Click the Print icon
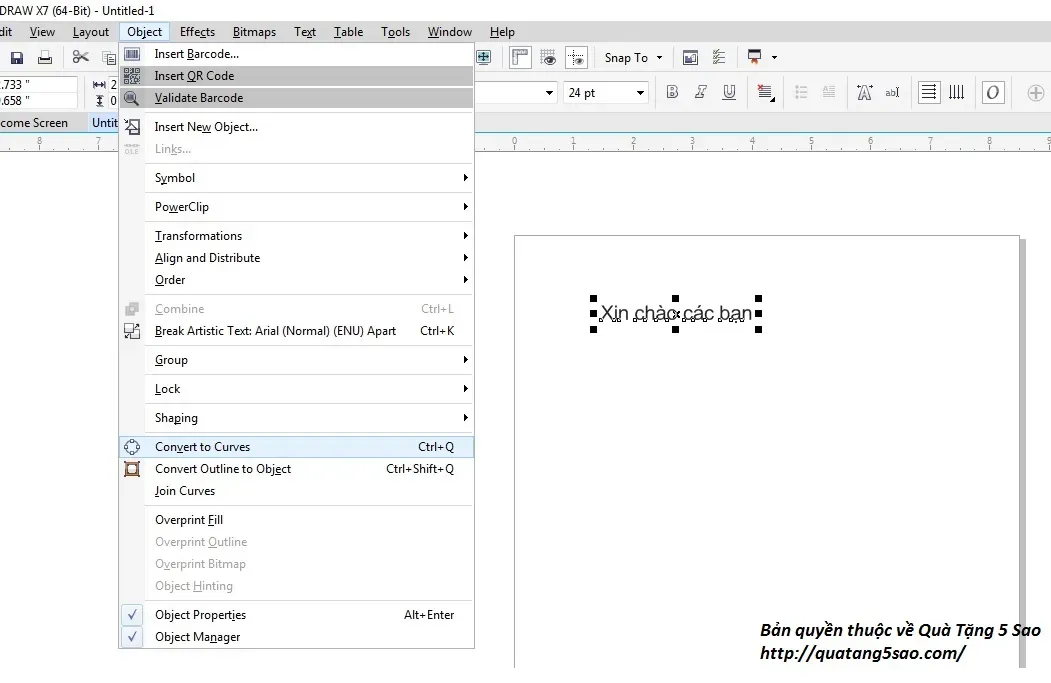The width and height of the screenshot is (1051, 683). [x=45, y=57]
